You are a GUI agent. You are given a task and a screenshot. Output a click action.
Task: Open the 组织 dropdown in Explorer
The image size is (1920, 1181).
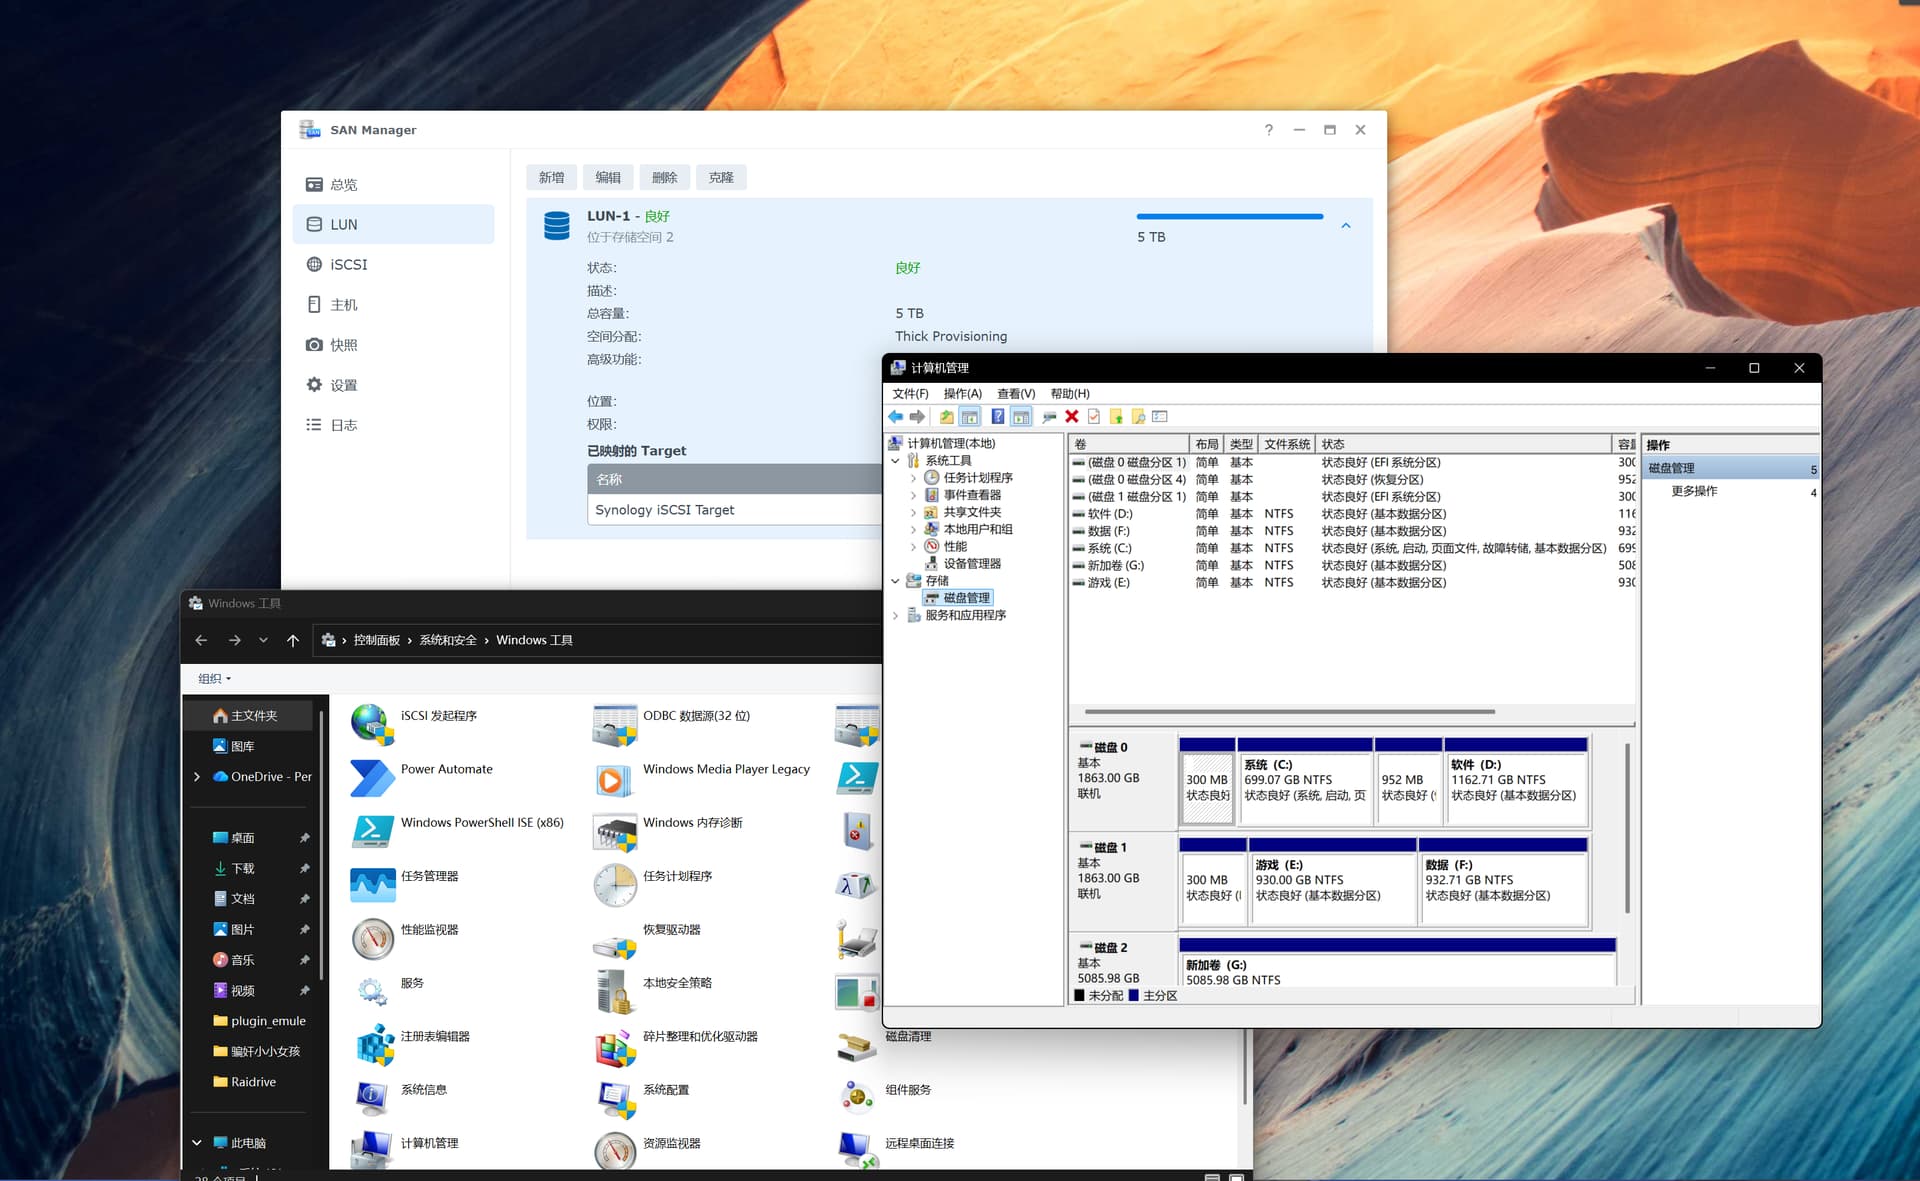[x=214, y=679]
